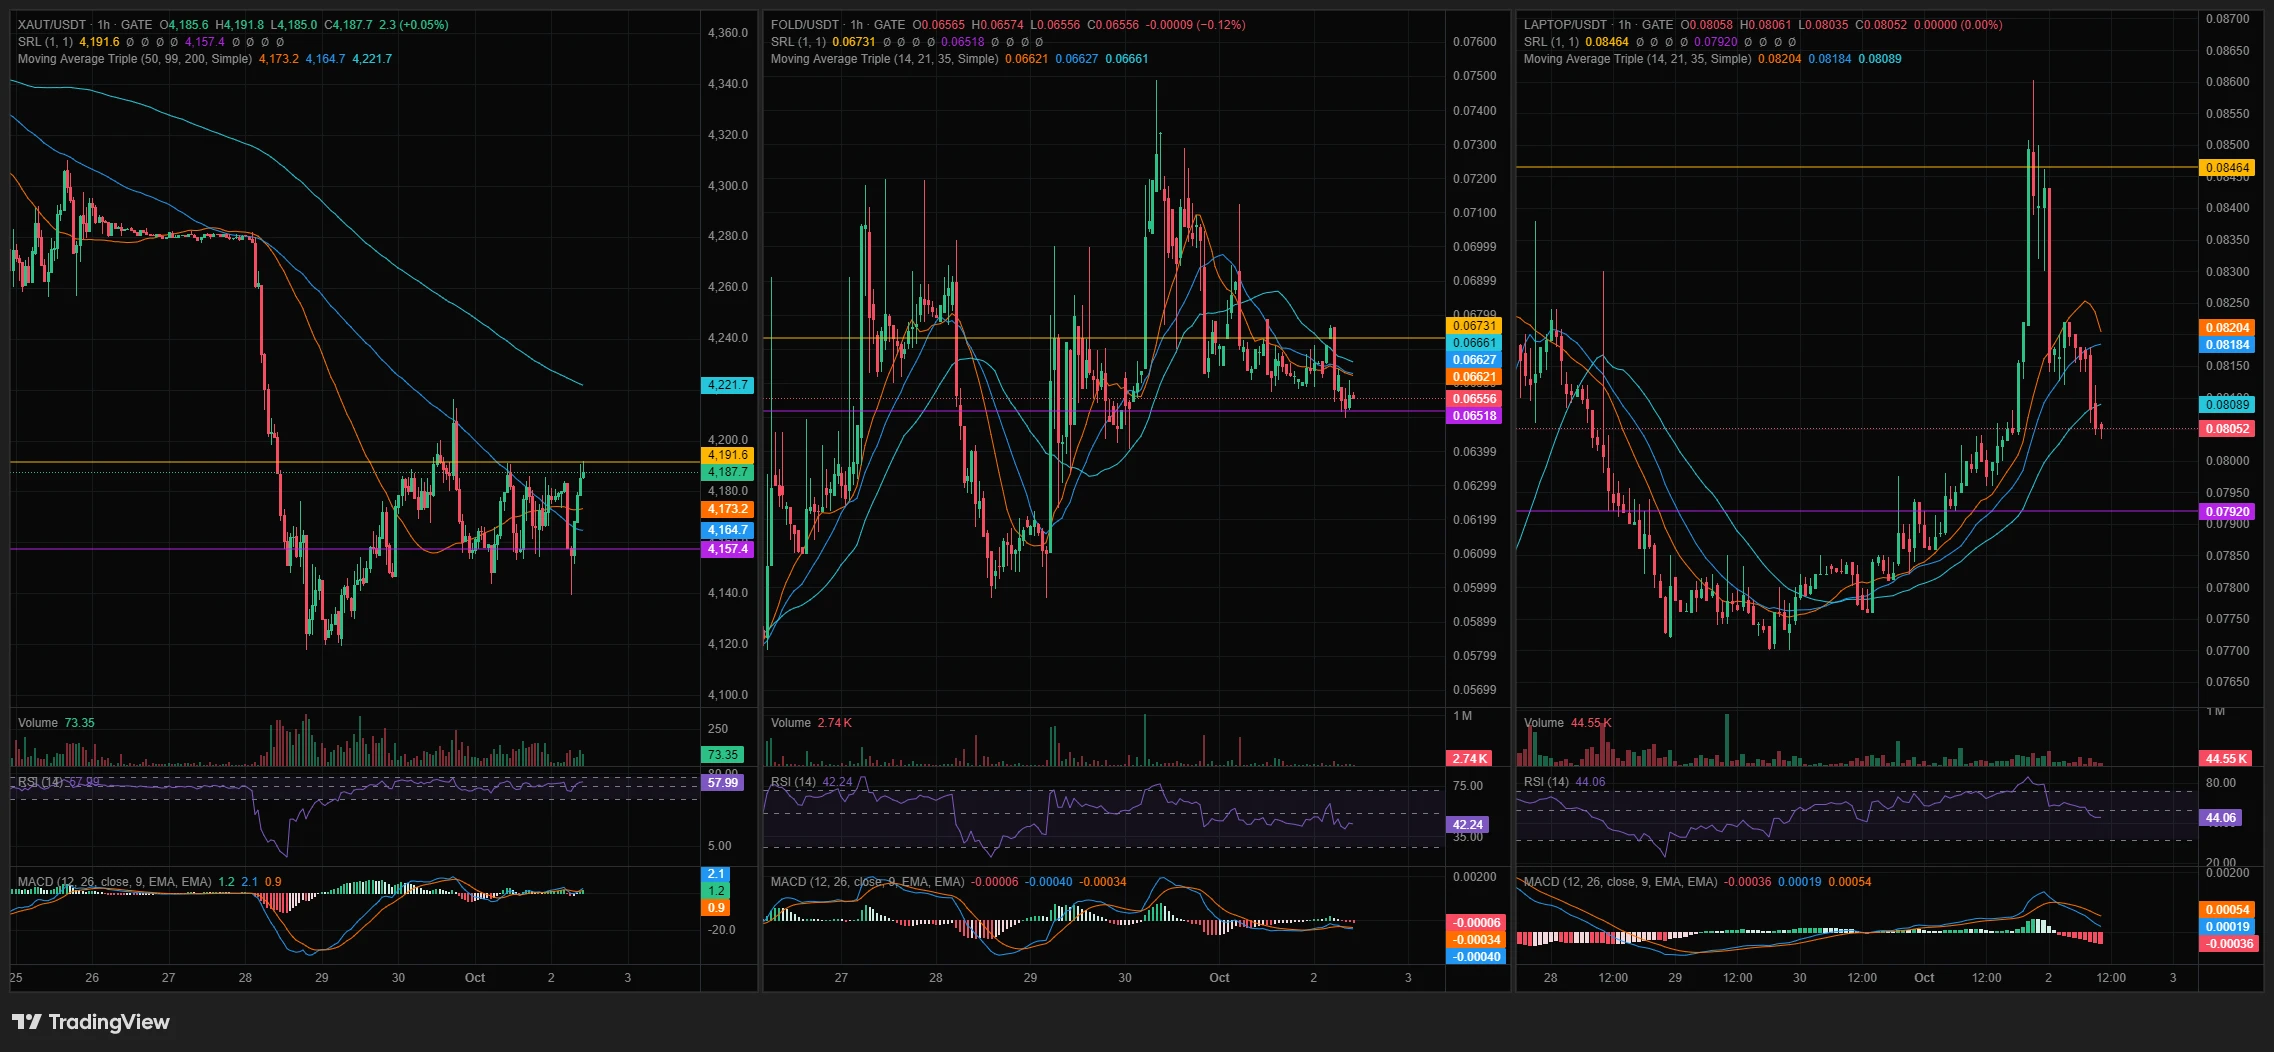The width and height of the screenshot is (2274, 1052).
Task: Click the 44.06 RSI value label
Action: pos(2220,818)
